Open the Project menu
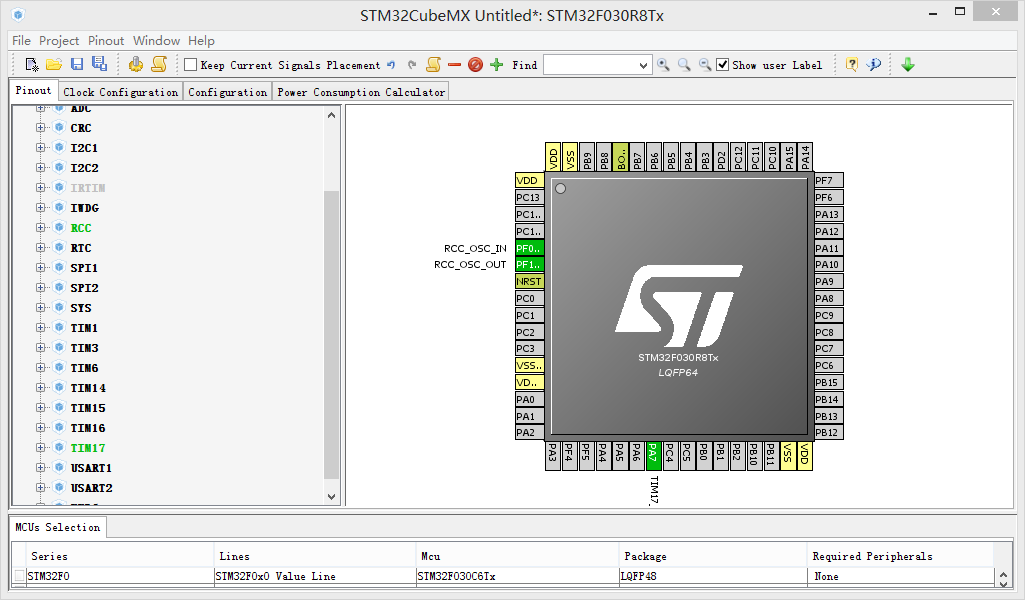 point(59,41)
